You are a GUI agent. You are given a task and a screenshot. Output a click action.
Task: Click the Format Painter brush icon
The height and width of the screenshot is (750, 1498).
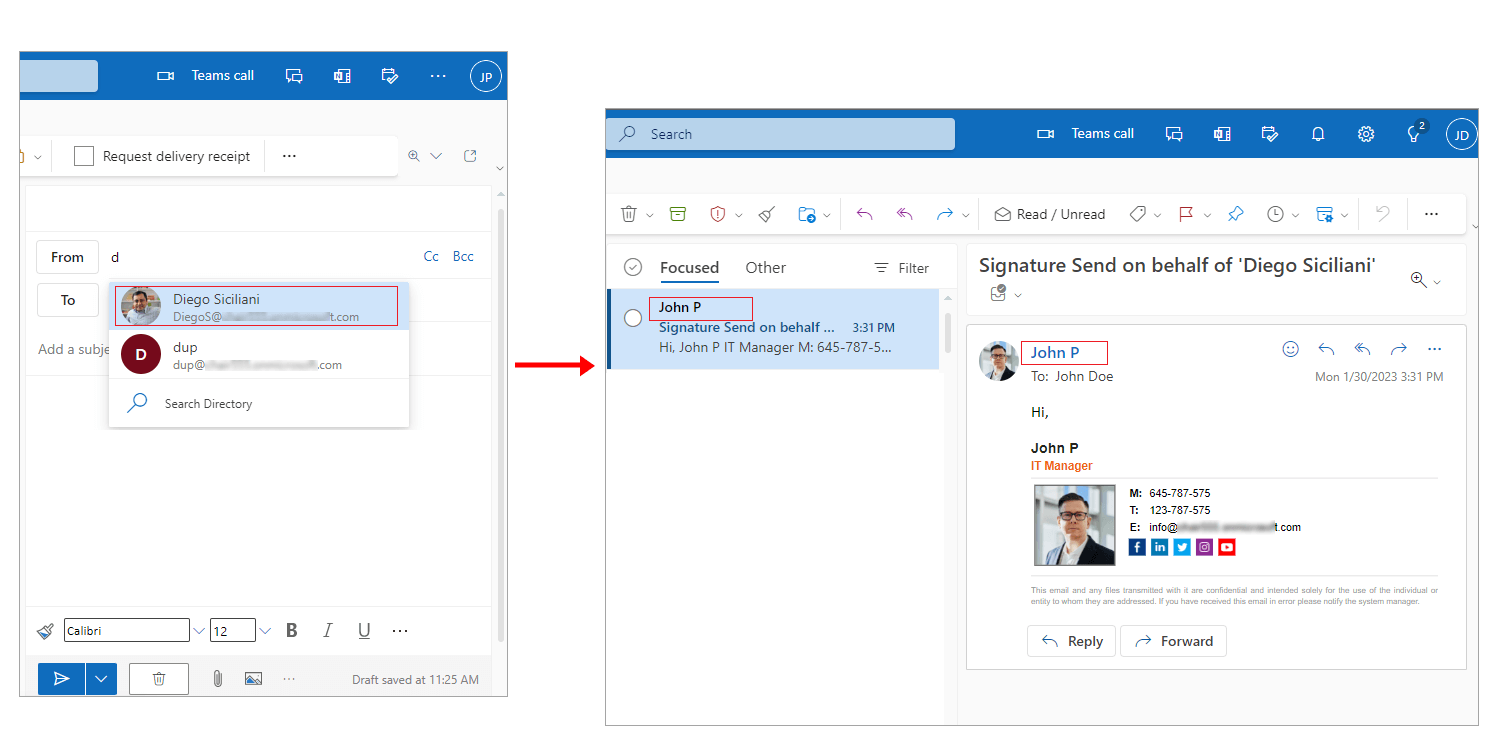pyautogui.click(x=45, y=631)
